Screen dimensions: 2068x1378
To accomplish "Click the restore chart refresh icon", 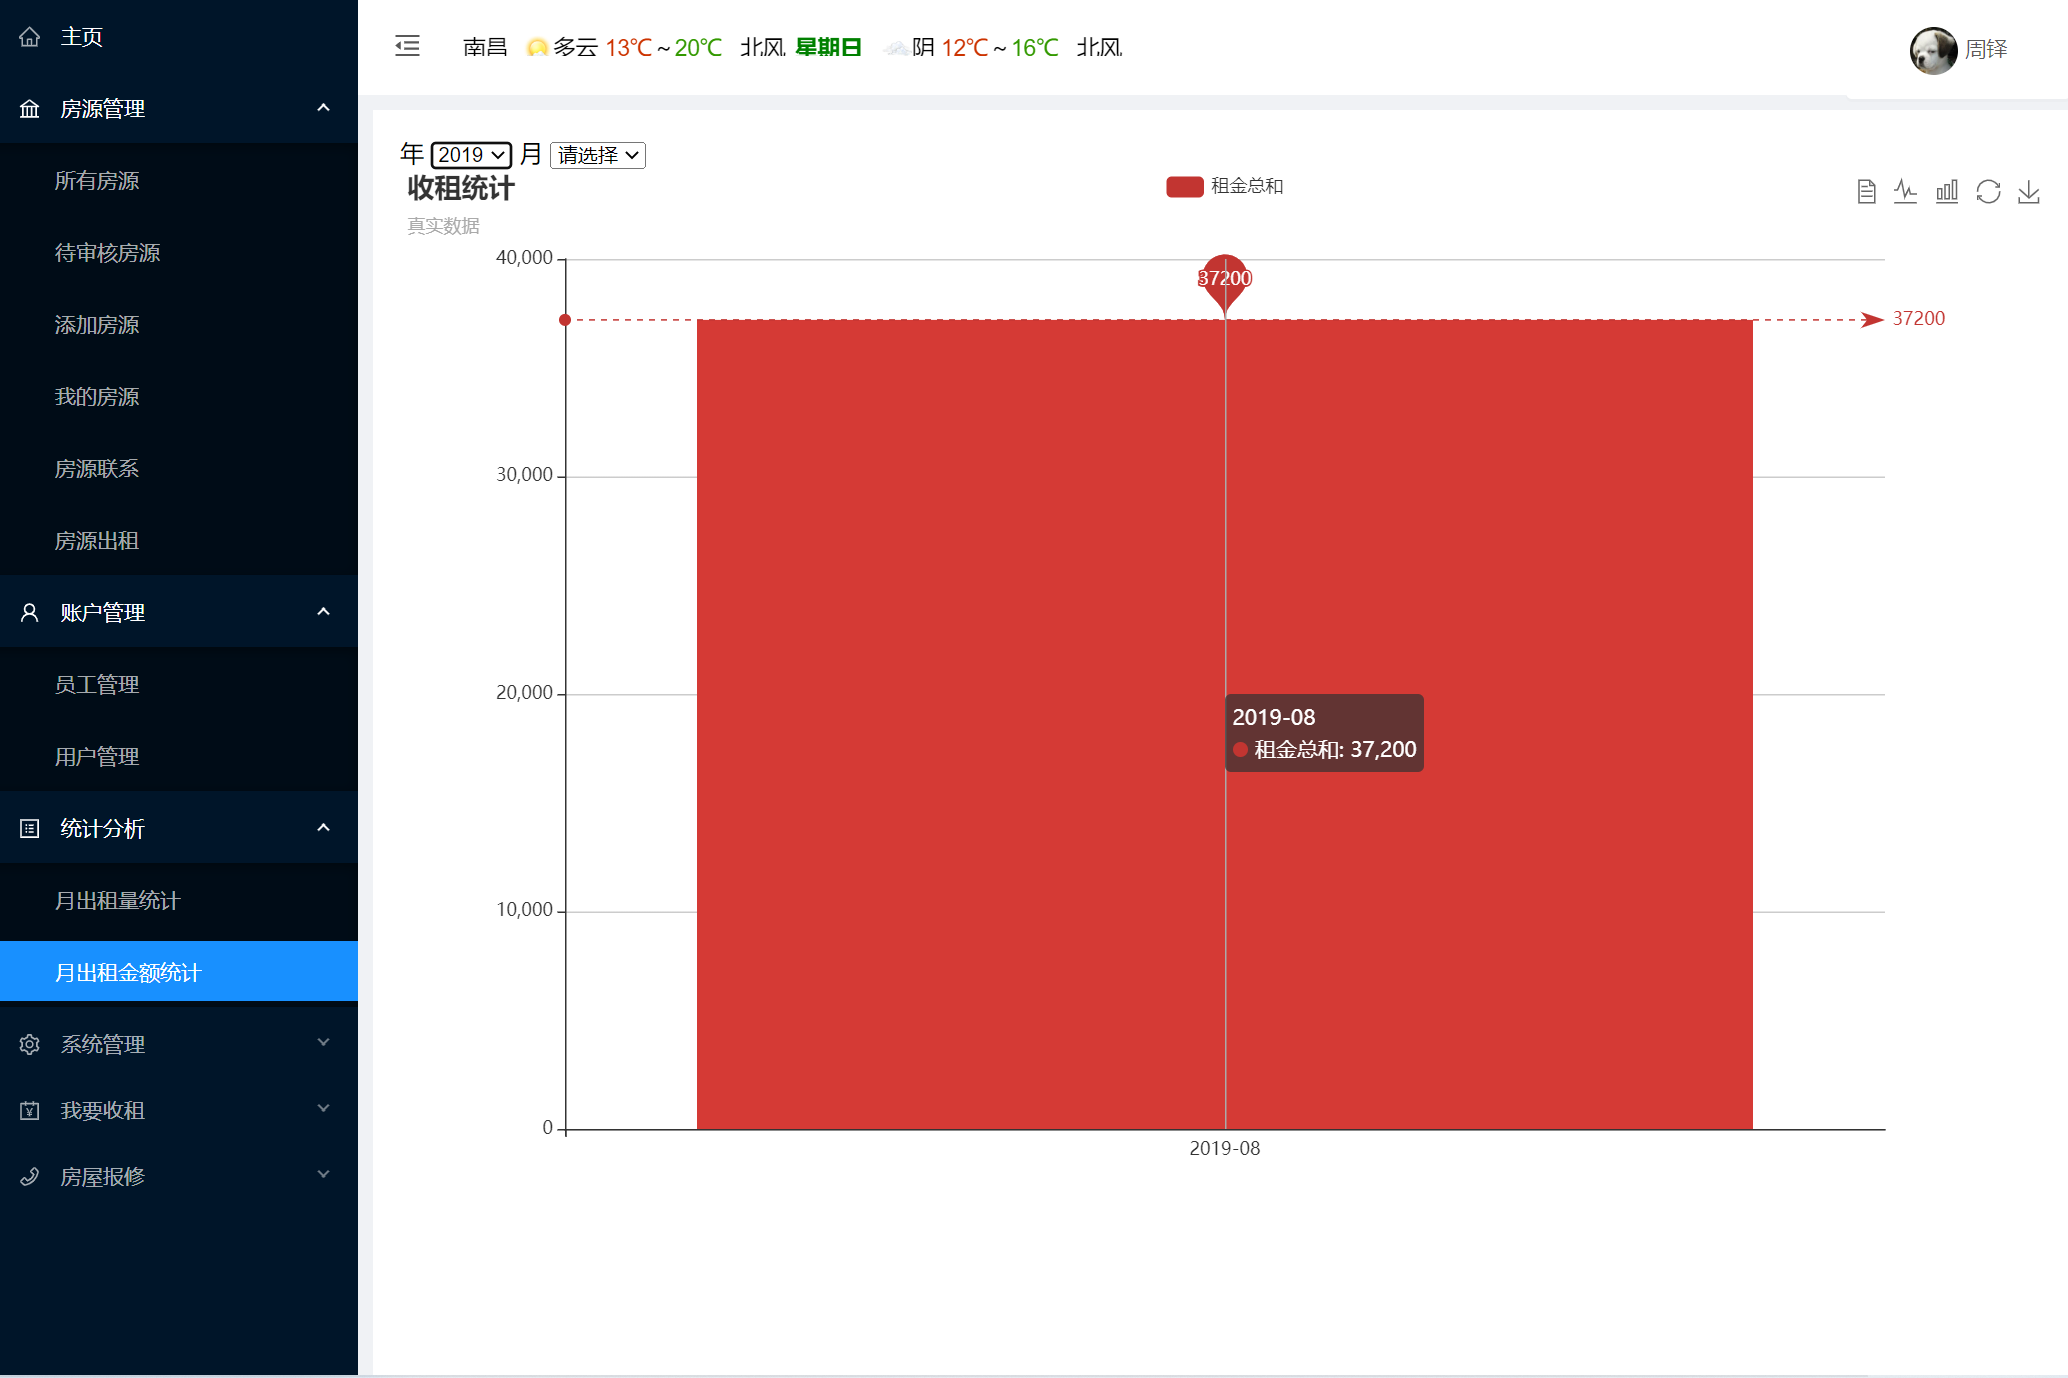I will tap(1988, 191).
